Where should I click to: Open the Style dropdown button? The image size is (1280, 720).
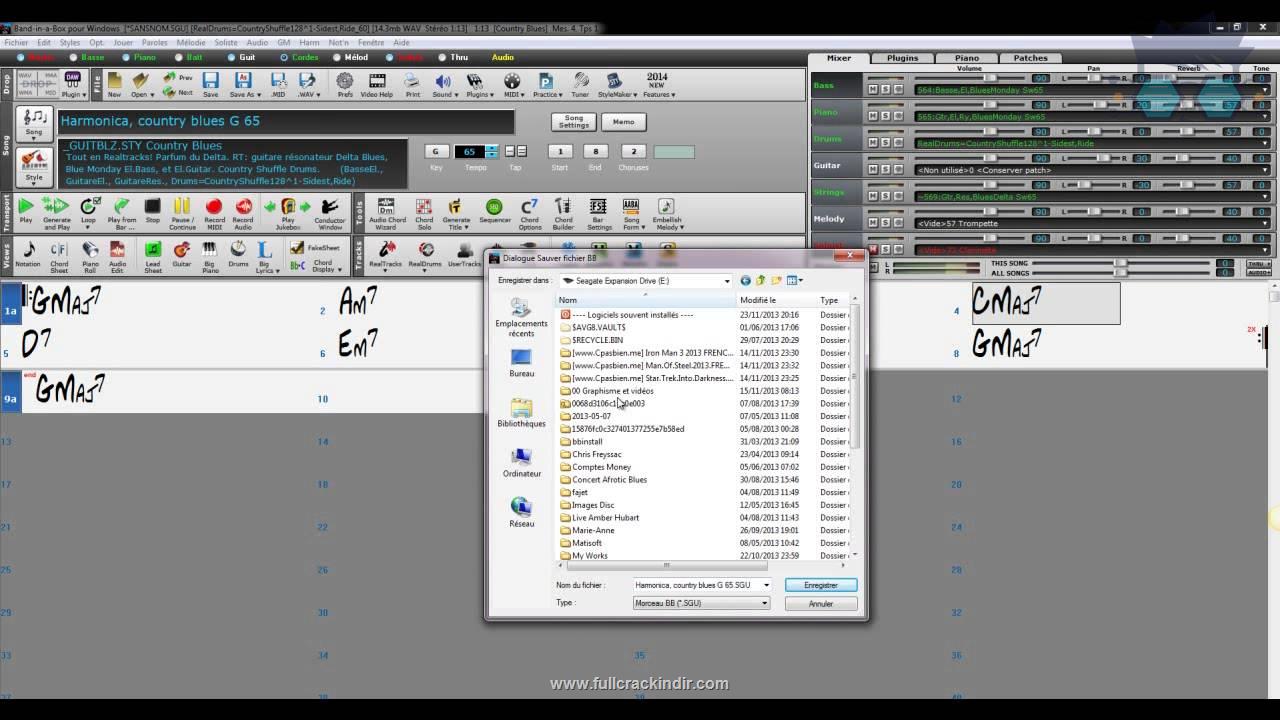point(34,166)
